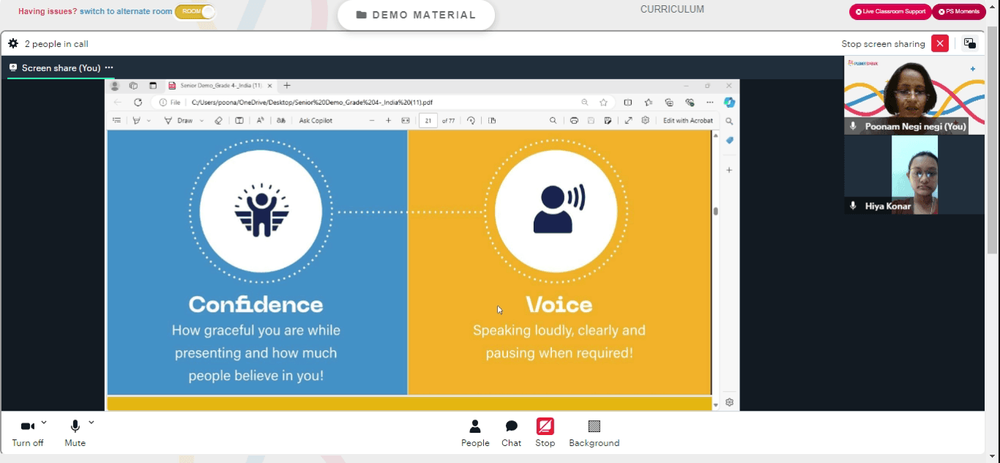Mute the microphone
1000x463 pixels.
[x=75, y=433]
